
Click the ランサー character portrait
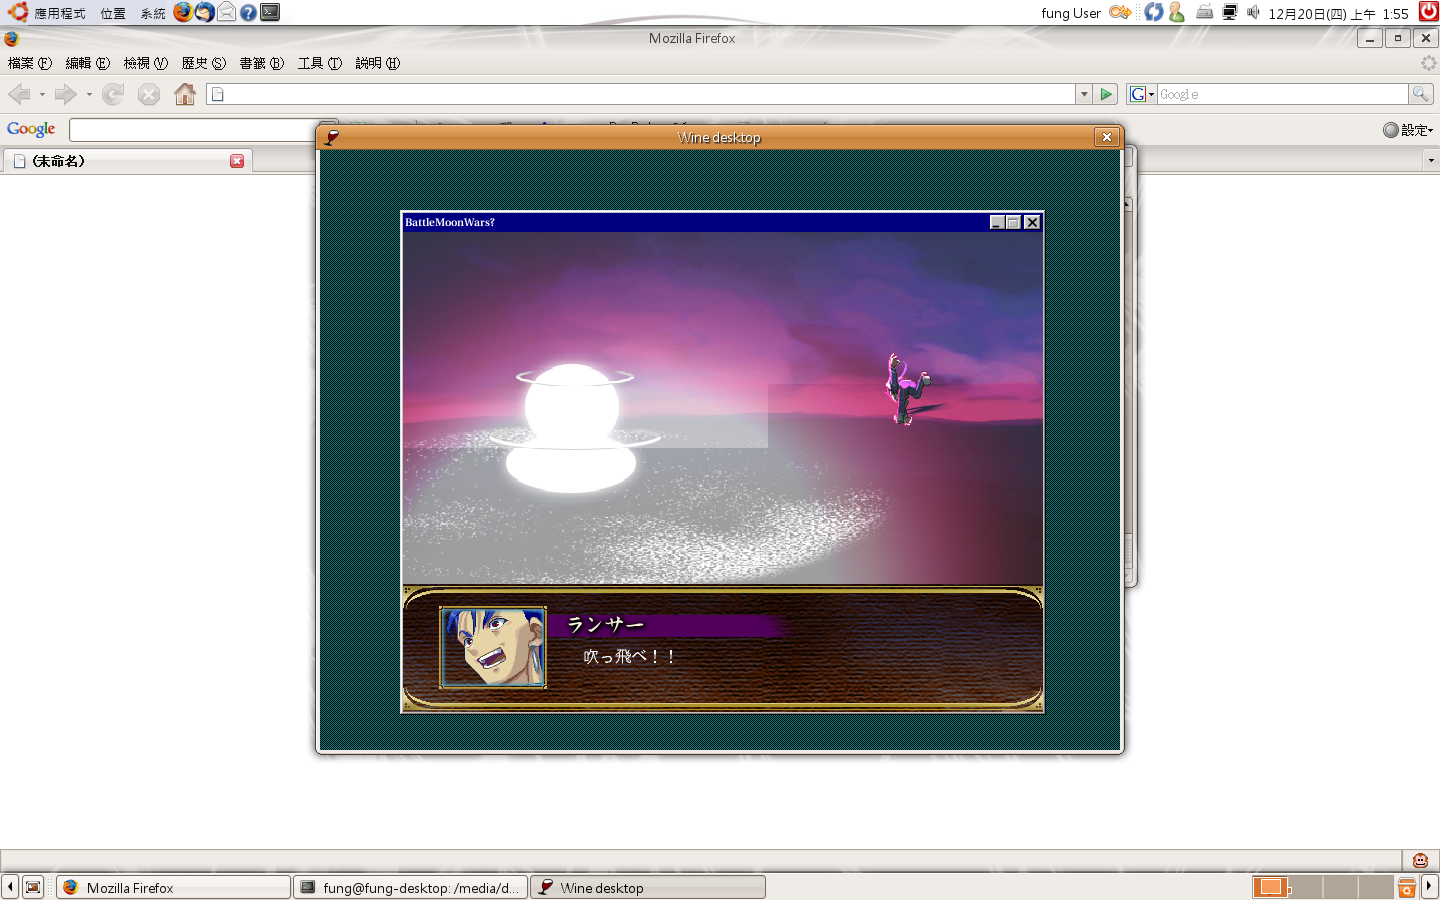pyautogui.click(x=493, y=648)
